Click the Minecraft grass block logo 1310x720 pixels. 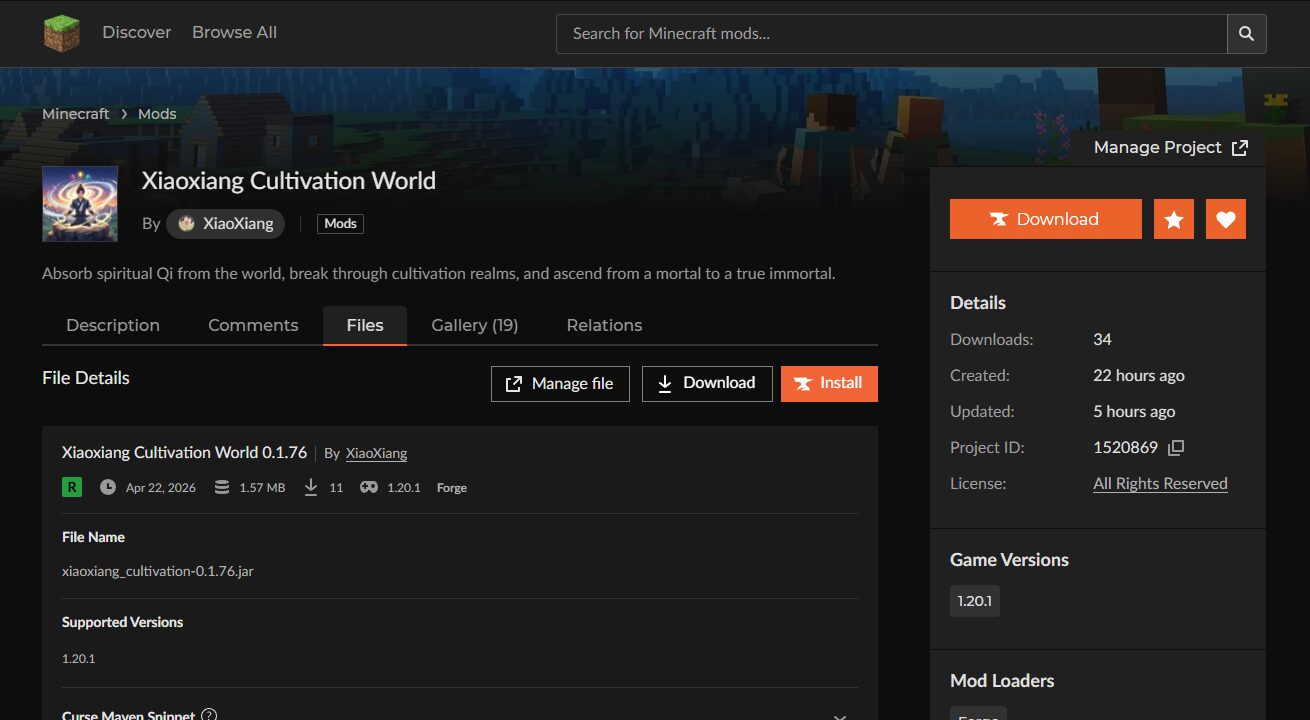61,33
